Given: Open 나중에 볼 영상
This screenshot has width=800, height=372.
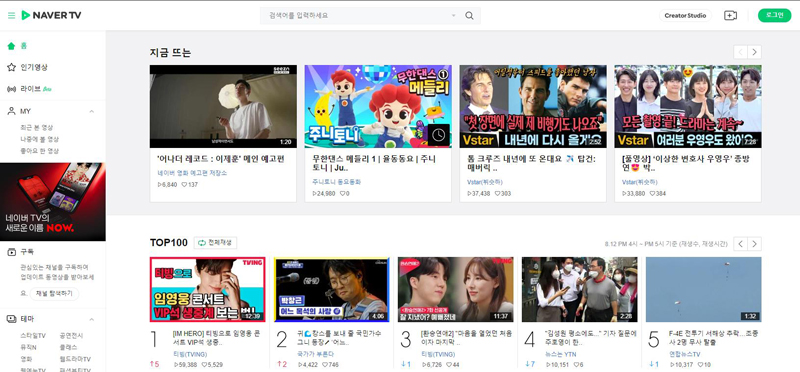Looking at the screenshot, I should 39,139.
